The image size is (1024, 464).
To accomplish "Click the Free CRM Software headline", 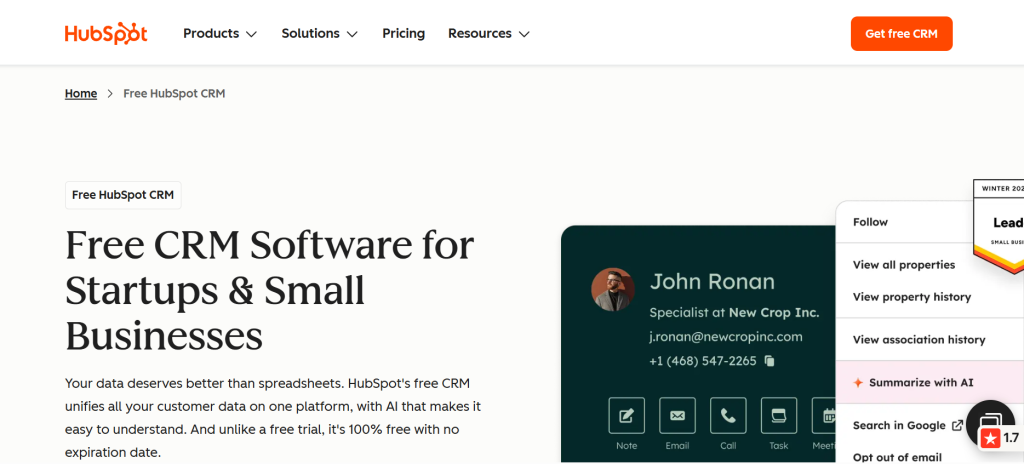I will point(270,290).
